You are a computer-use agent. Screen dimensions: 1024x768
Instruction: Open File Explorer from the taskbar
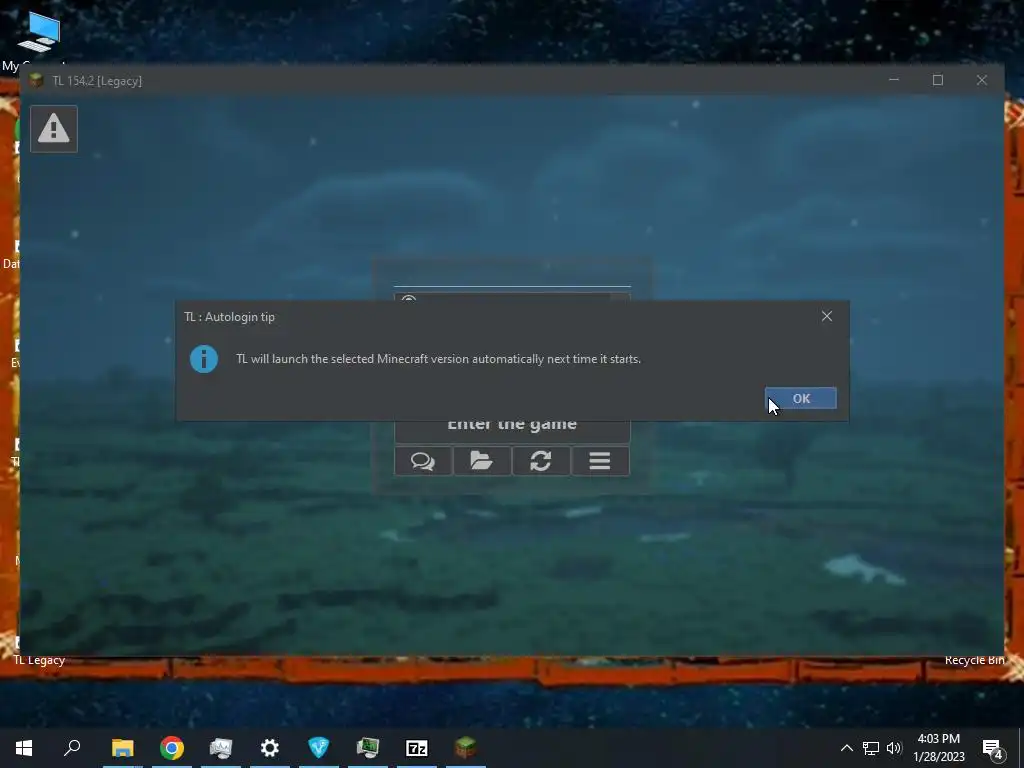click(122, 748)
